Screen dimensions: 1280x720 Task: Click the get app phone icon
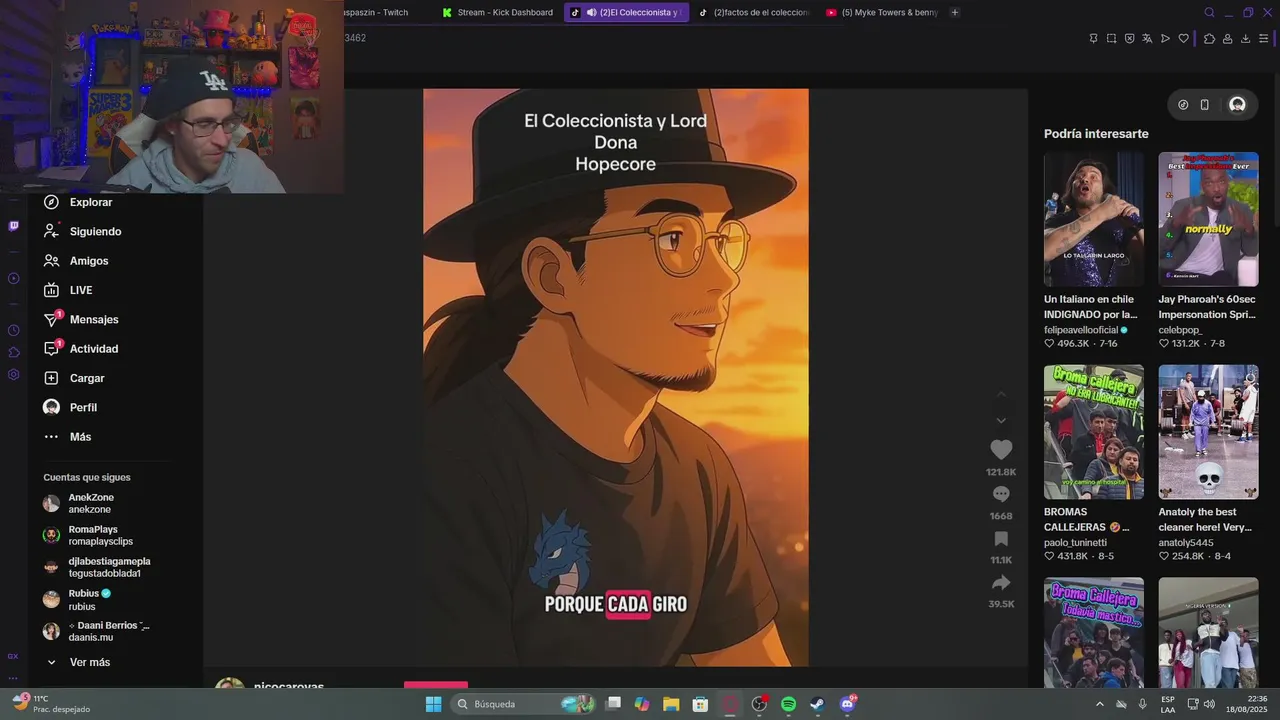point(1204,104)
